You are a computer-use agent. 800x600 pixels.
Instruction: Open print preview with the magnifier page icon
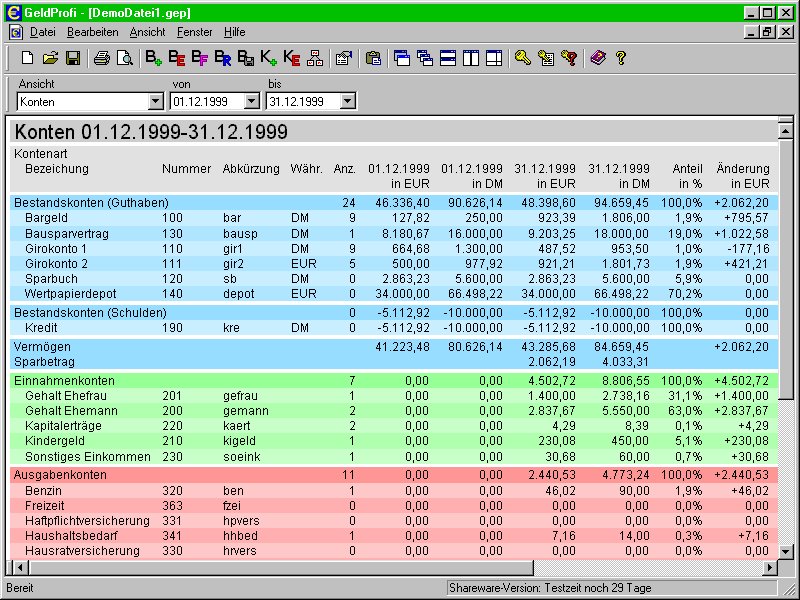coord(124,58)
